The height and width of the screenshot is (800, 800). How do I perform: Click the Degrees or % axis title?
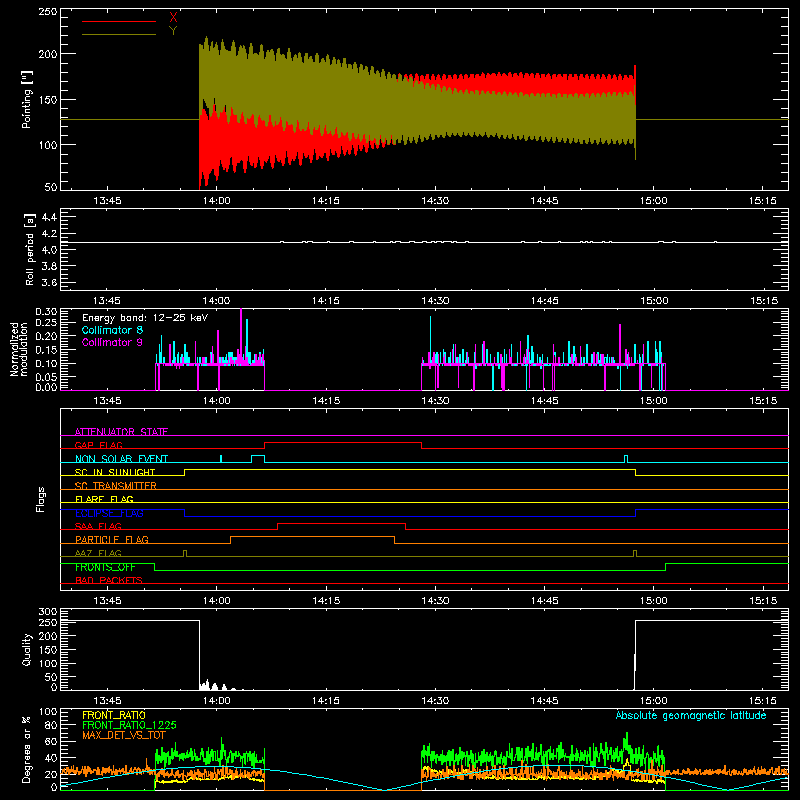point(27,749)
